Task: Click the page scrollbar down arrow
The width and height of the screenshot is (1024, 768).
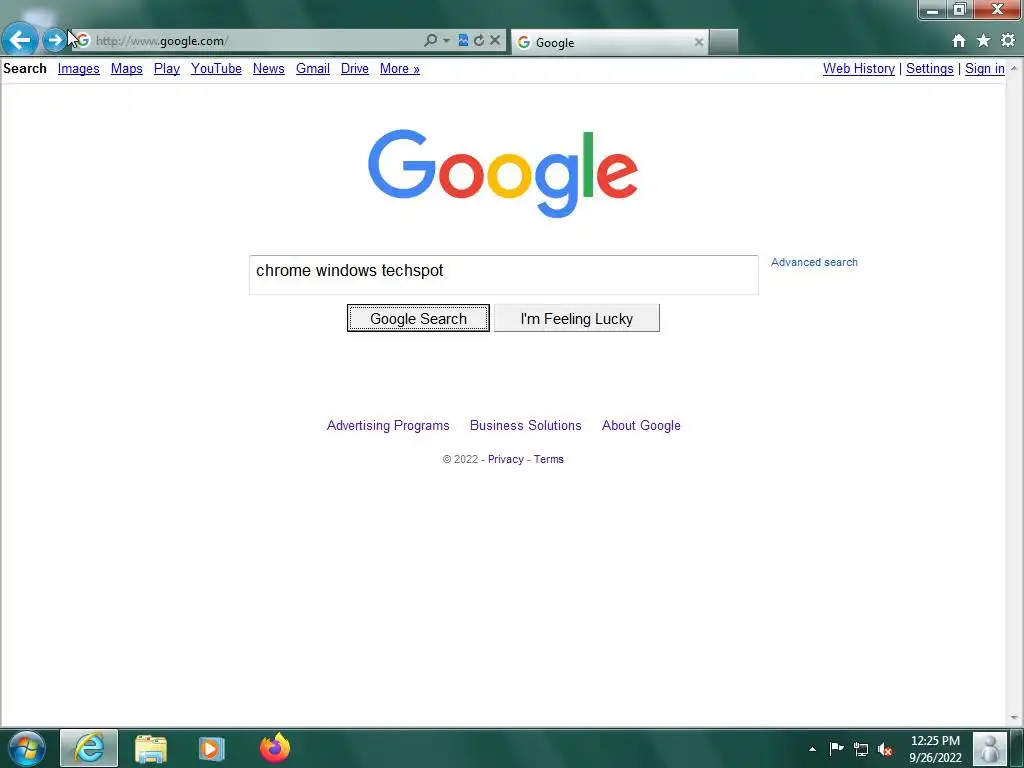Action: click(x=1014, y=718)
